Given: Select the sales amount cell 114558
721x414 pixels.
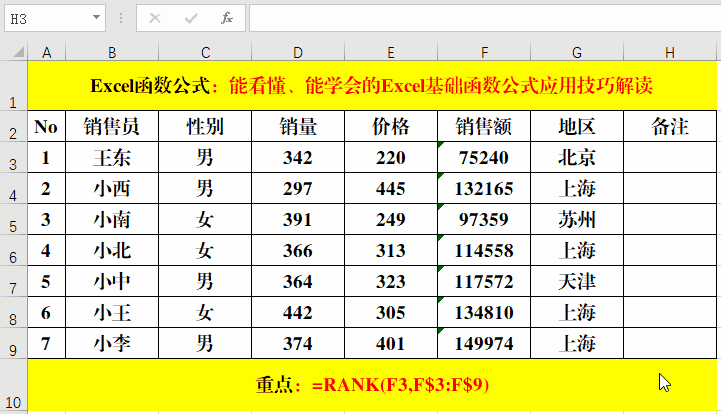Looking at the screenshot, I should point(484,250).
